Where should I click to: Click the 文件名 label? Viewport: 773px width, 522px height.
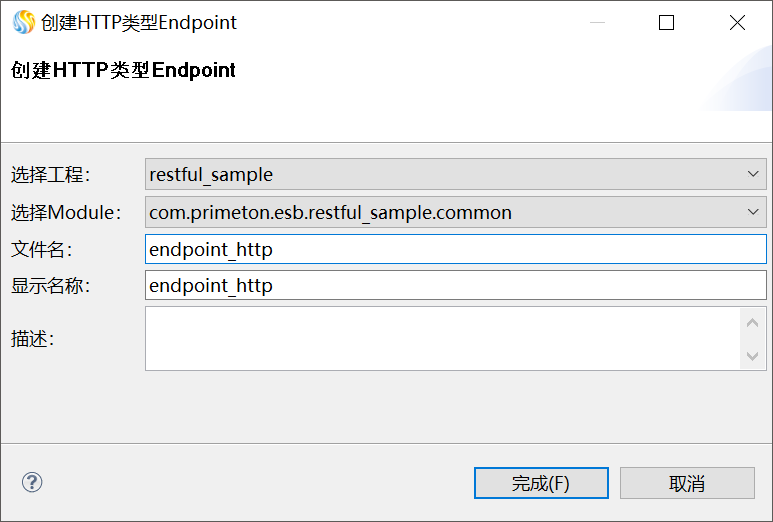pyautogui.click(x=42, y=249)
